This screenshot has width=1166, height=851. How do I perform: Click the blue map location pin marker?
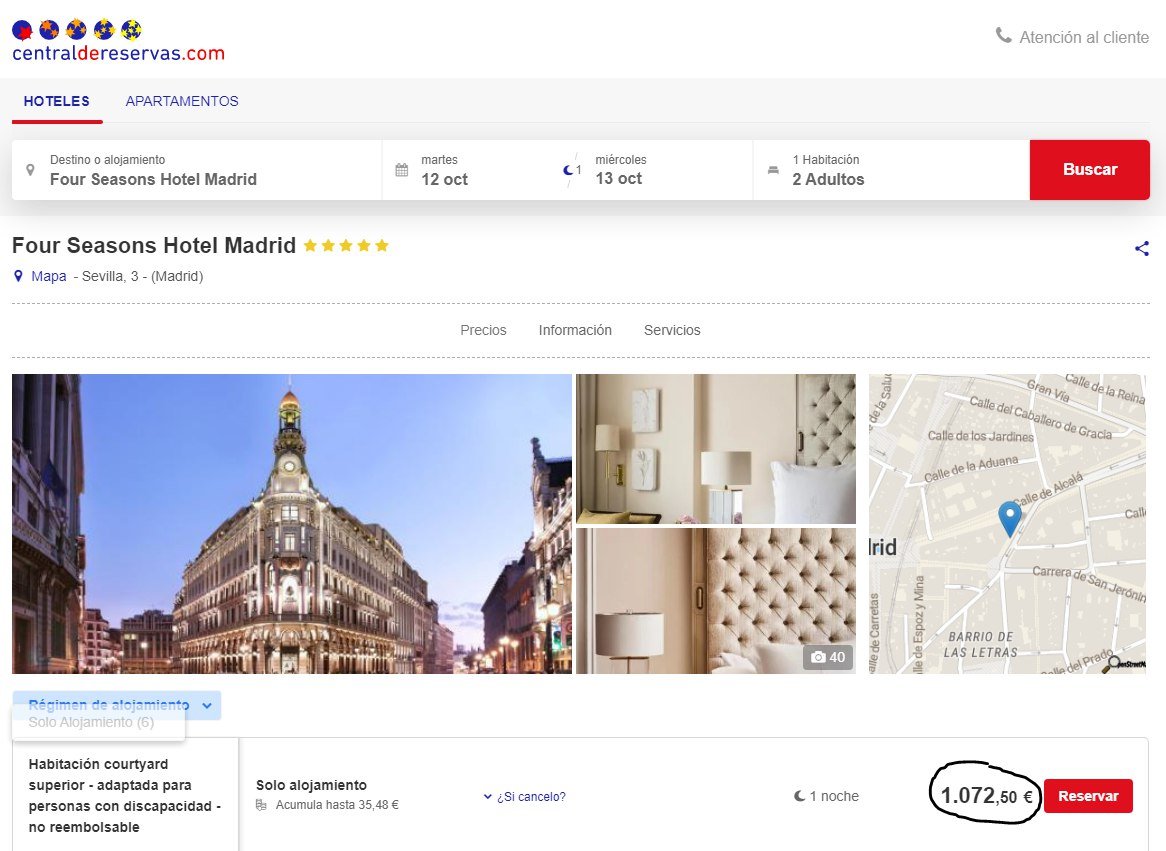tap(1010, 518)
